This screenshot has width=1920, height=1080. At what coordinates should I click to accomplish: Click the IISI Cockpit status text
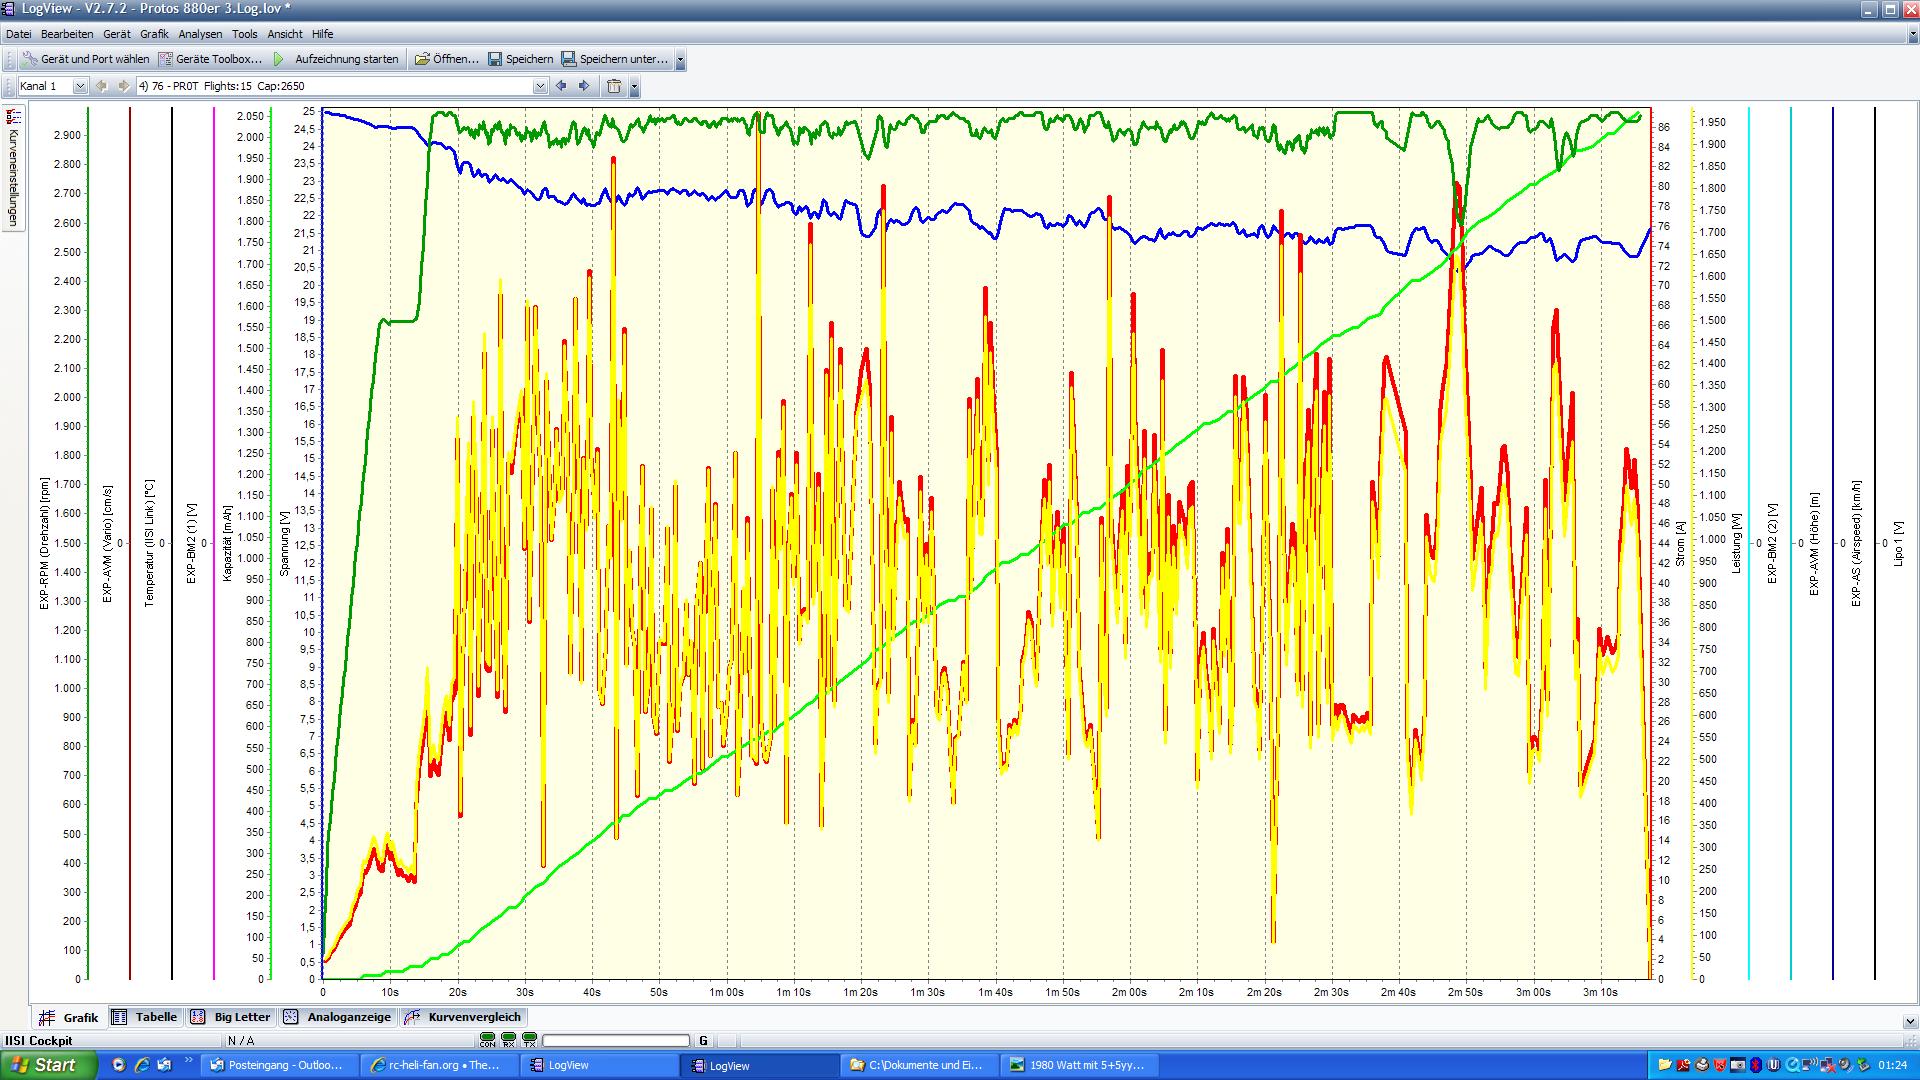[x=39, y=1041]
